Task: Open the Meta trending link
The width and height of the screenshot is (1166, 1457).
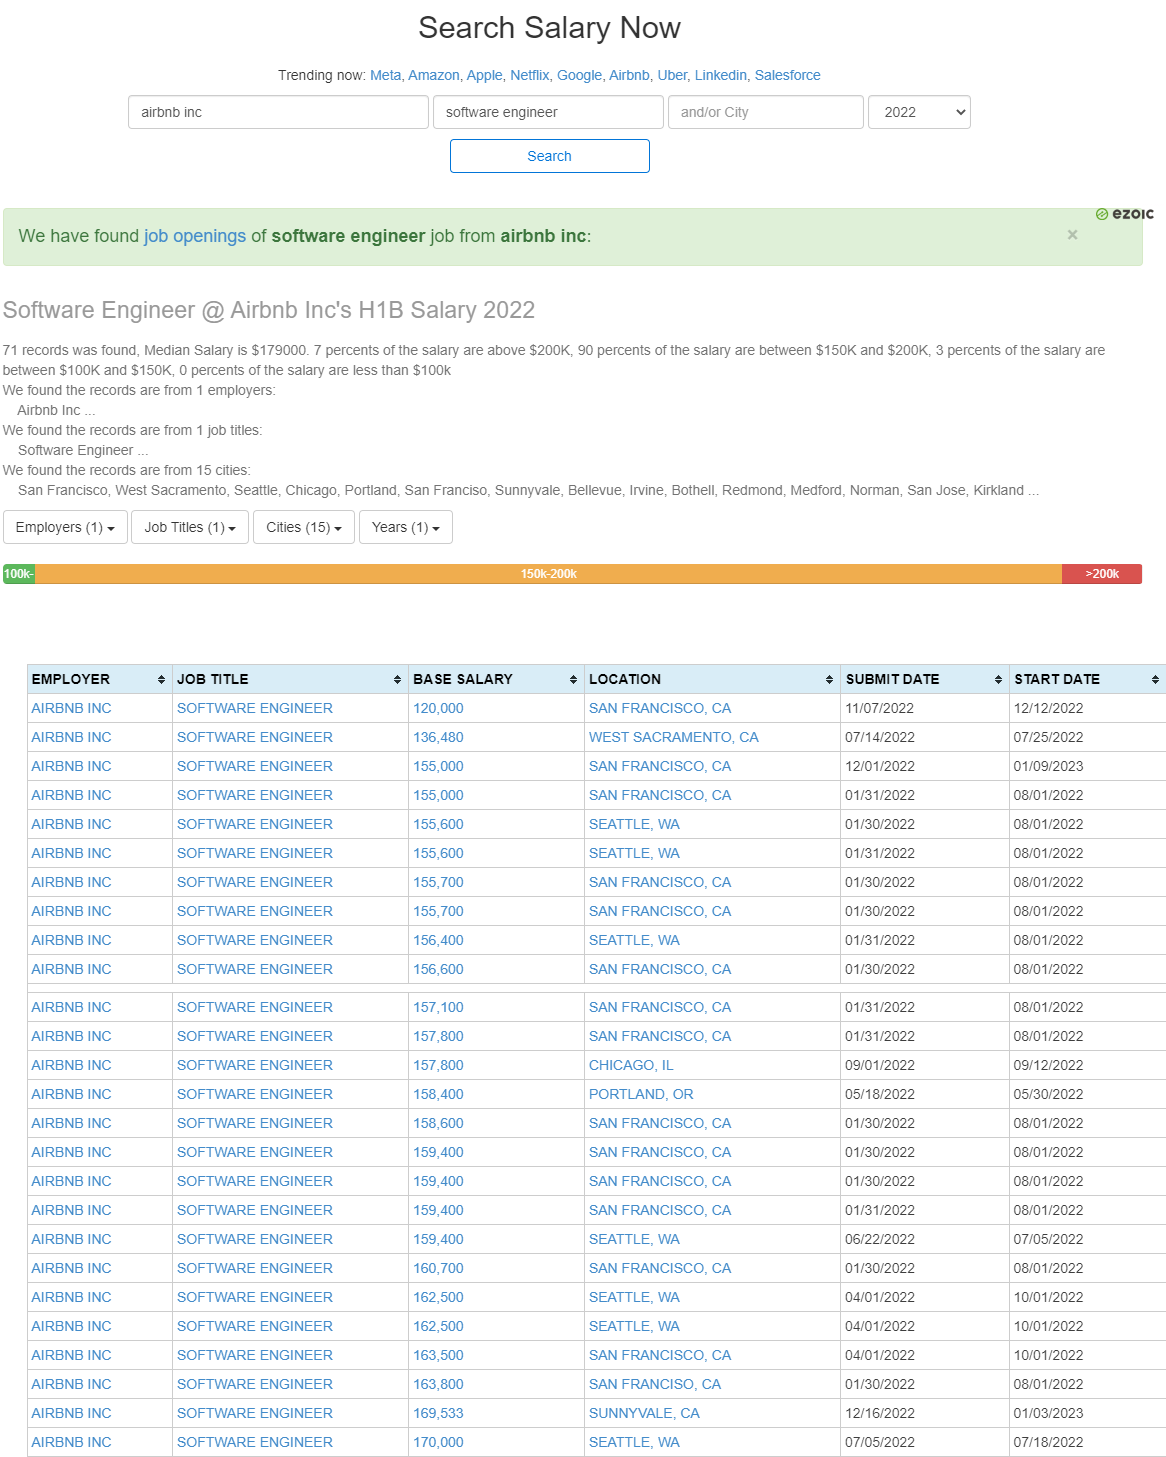Action: pyautogui.click(x=385, y=75)
